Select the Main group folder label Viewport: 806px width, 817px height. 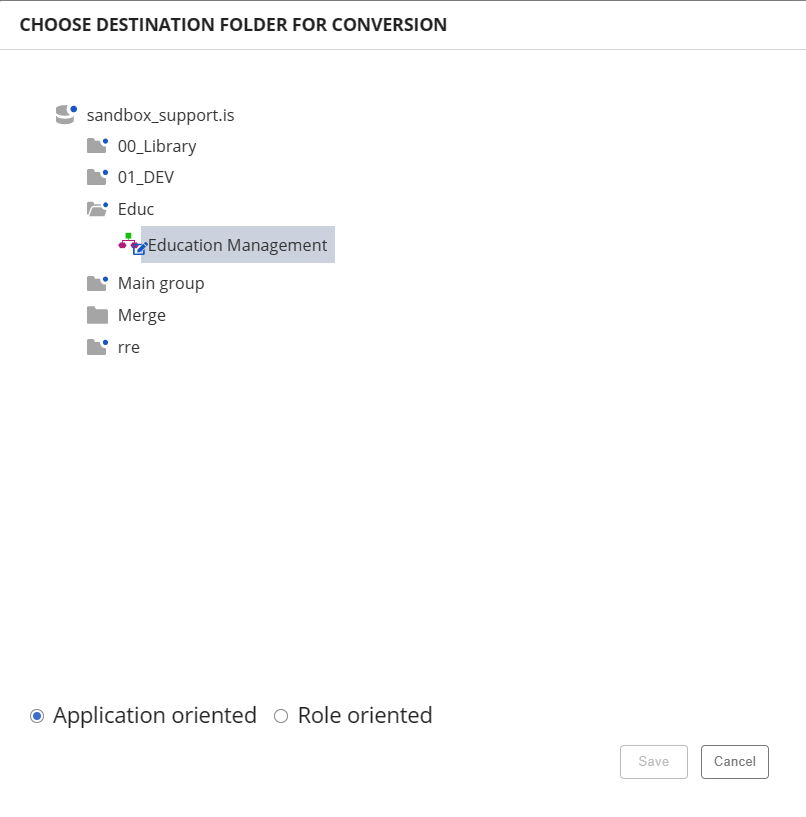pyautogui.click(x=161, y=283)
